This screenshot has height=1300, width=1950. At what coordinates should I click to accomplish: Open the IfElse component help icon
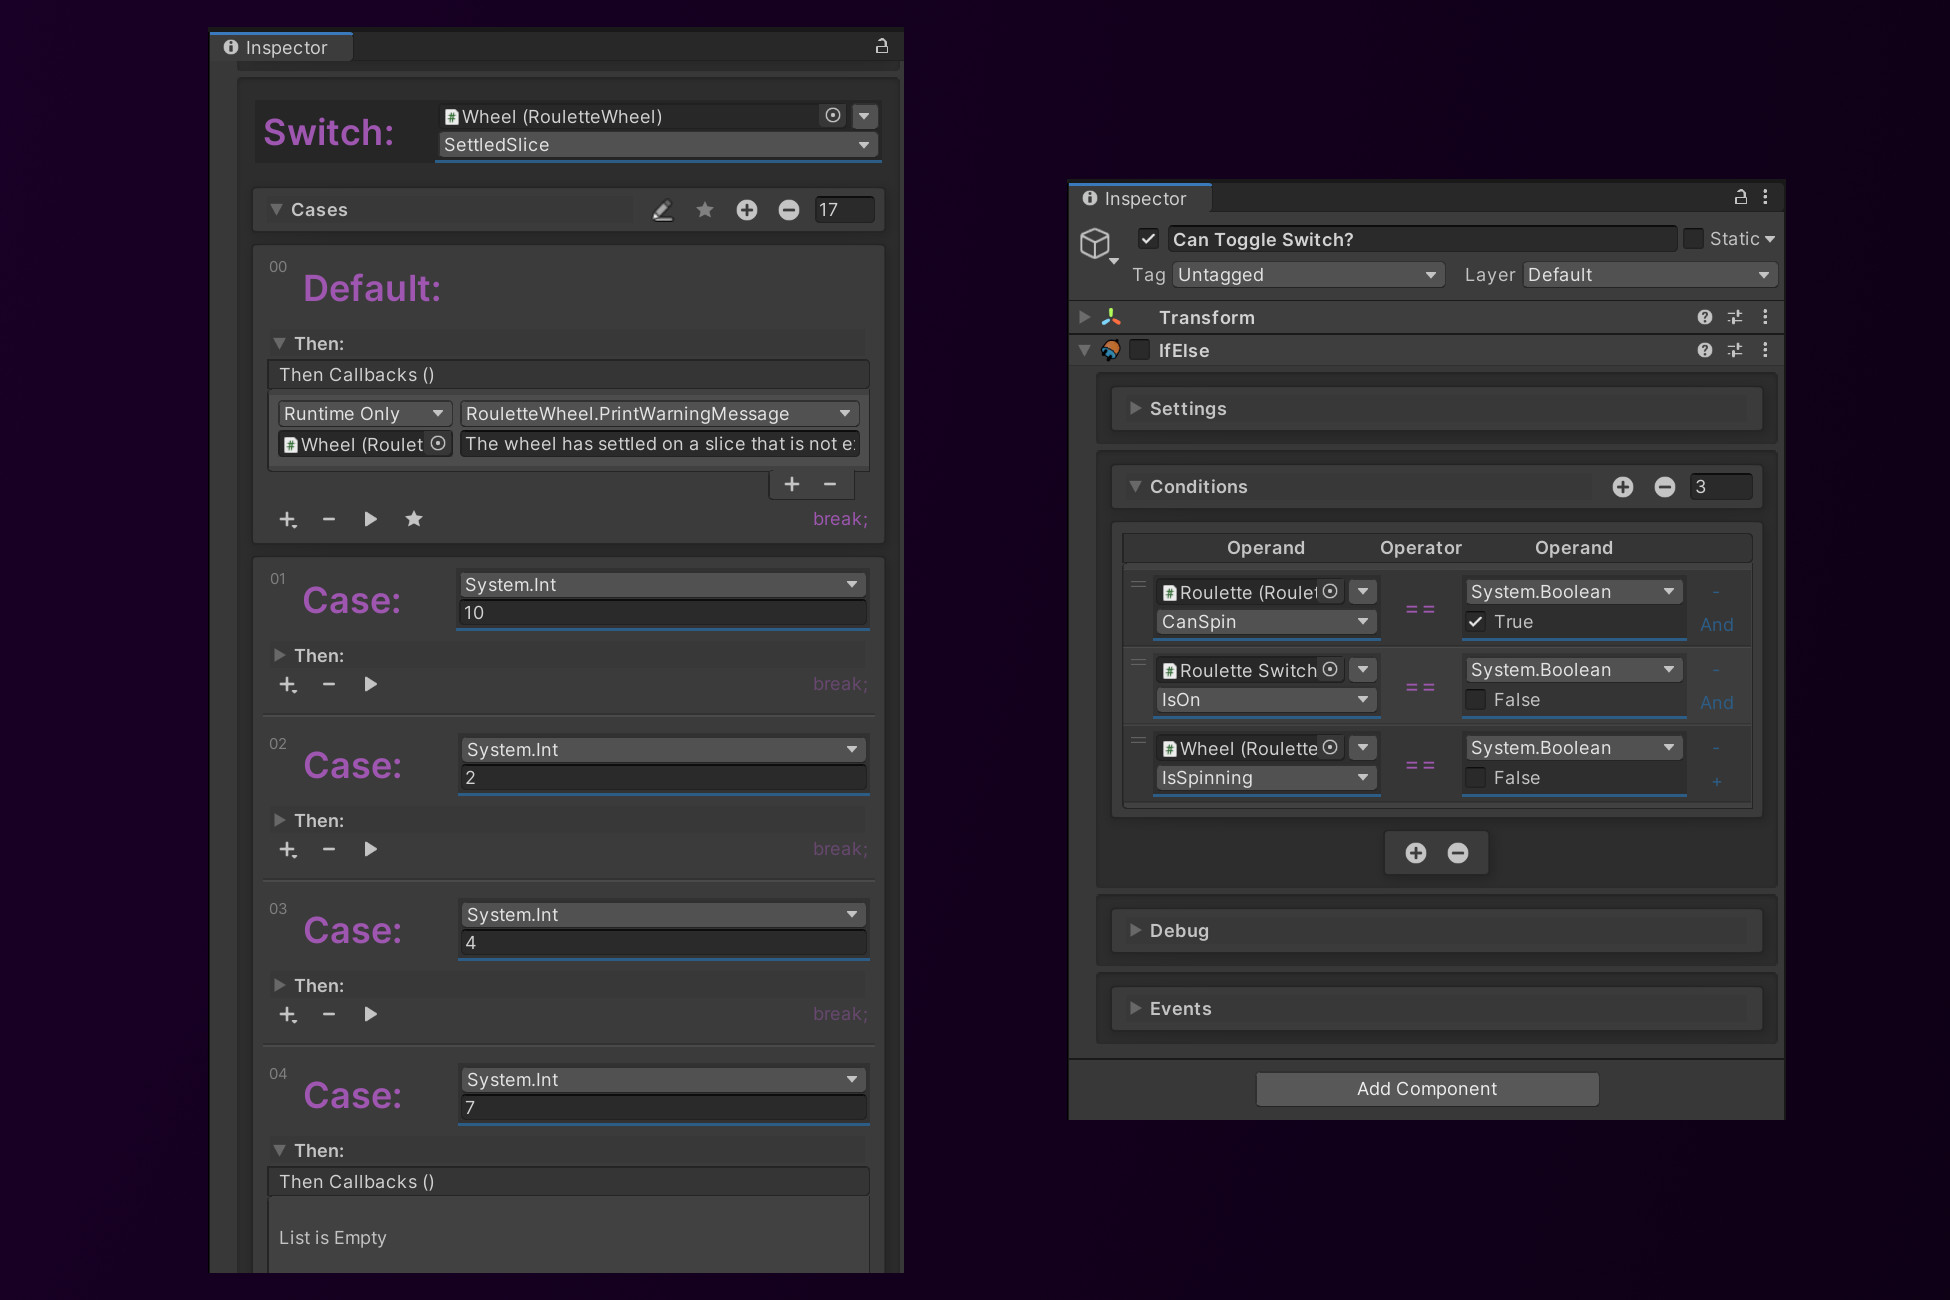click(1705, 350)
